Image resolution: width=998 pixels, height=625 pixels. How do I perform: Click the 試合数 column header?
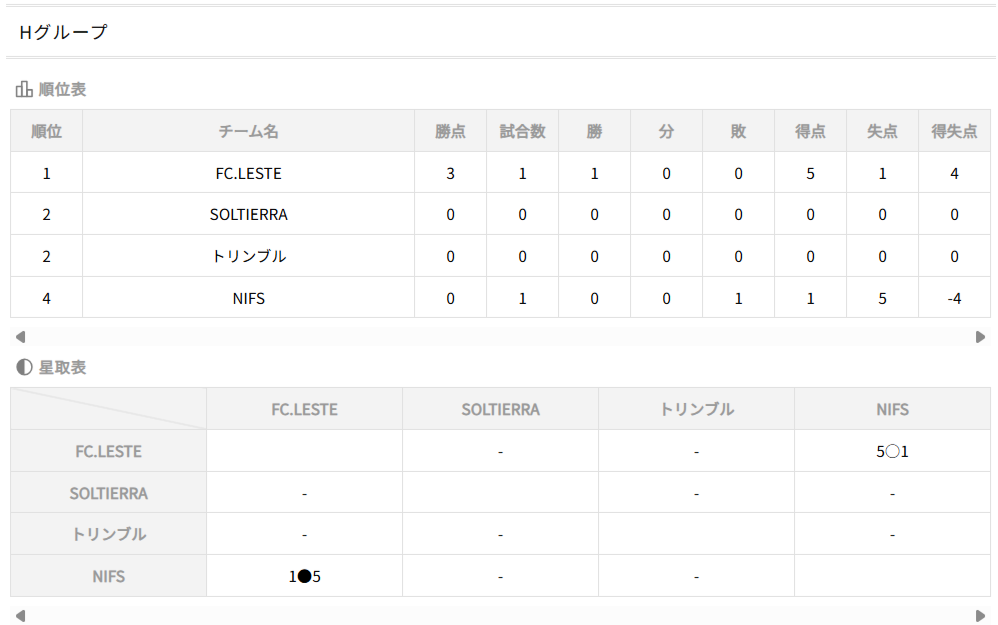click(x=522, y=132)
